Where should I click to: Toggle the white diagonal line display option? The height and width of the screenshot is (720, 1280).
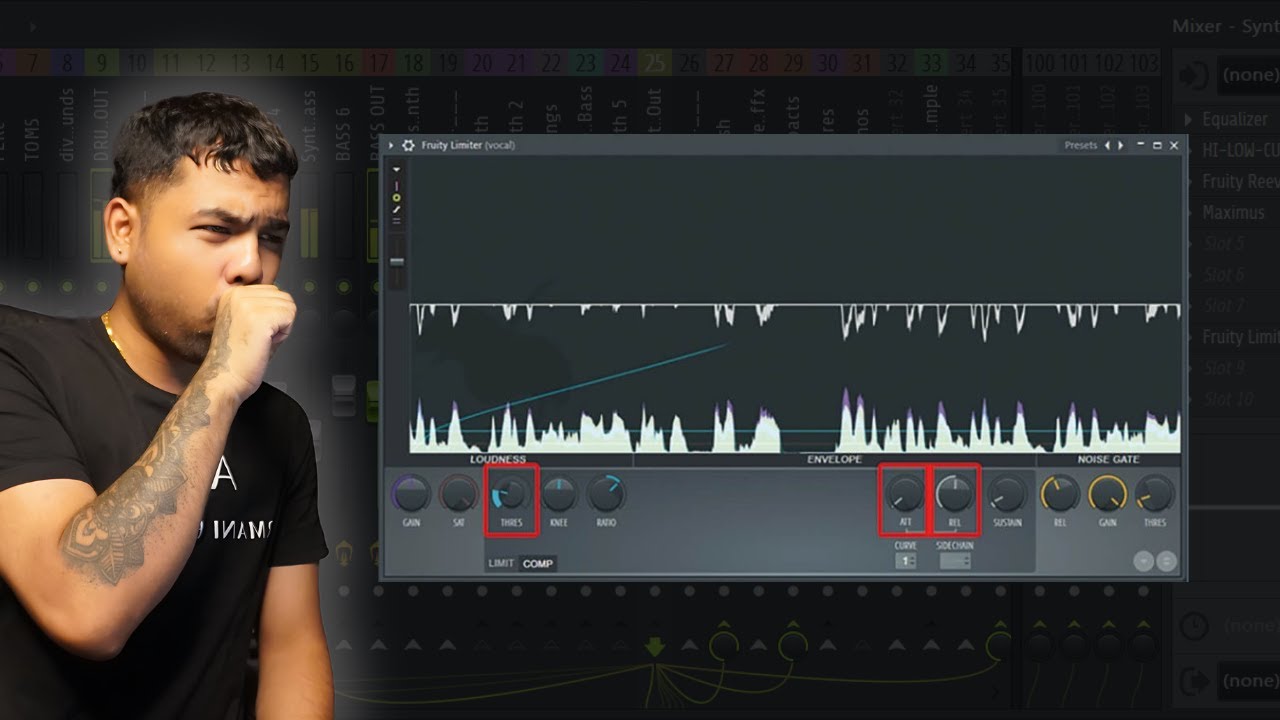pos(397,209)
